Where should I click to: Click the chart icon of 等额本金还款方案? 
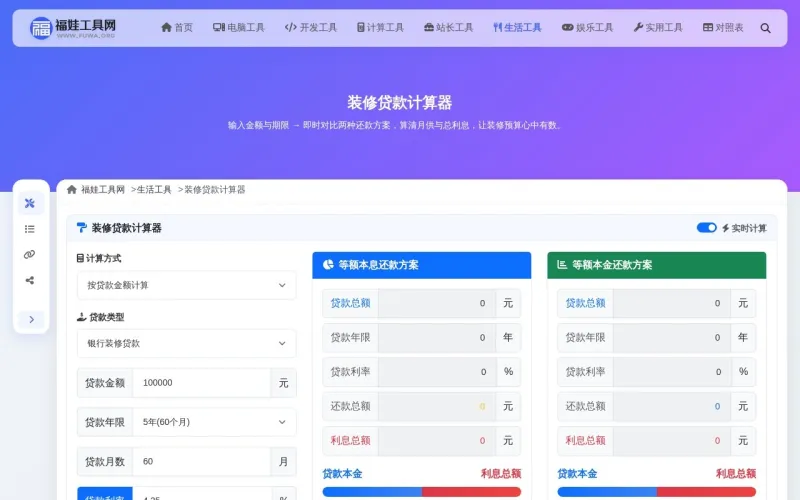pyautogui.click(x=562, y=265)
